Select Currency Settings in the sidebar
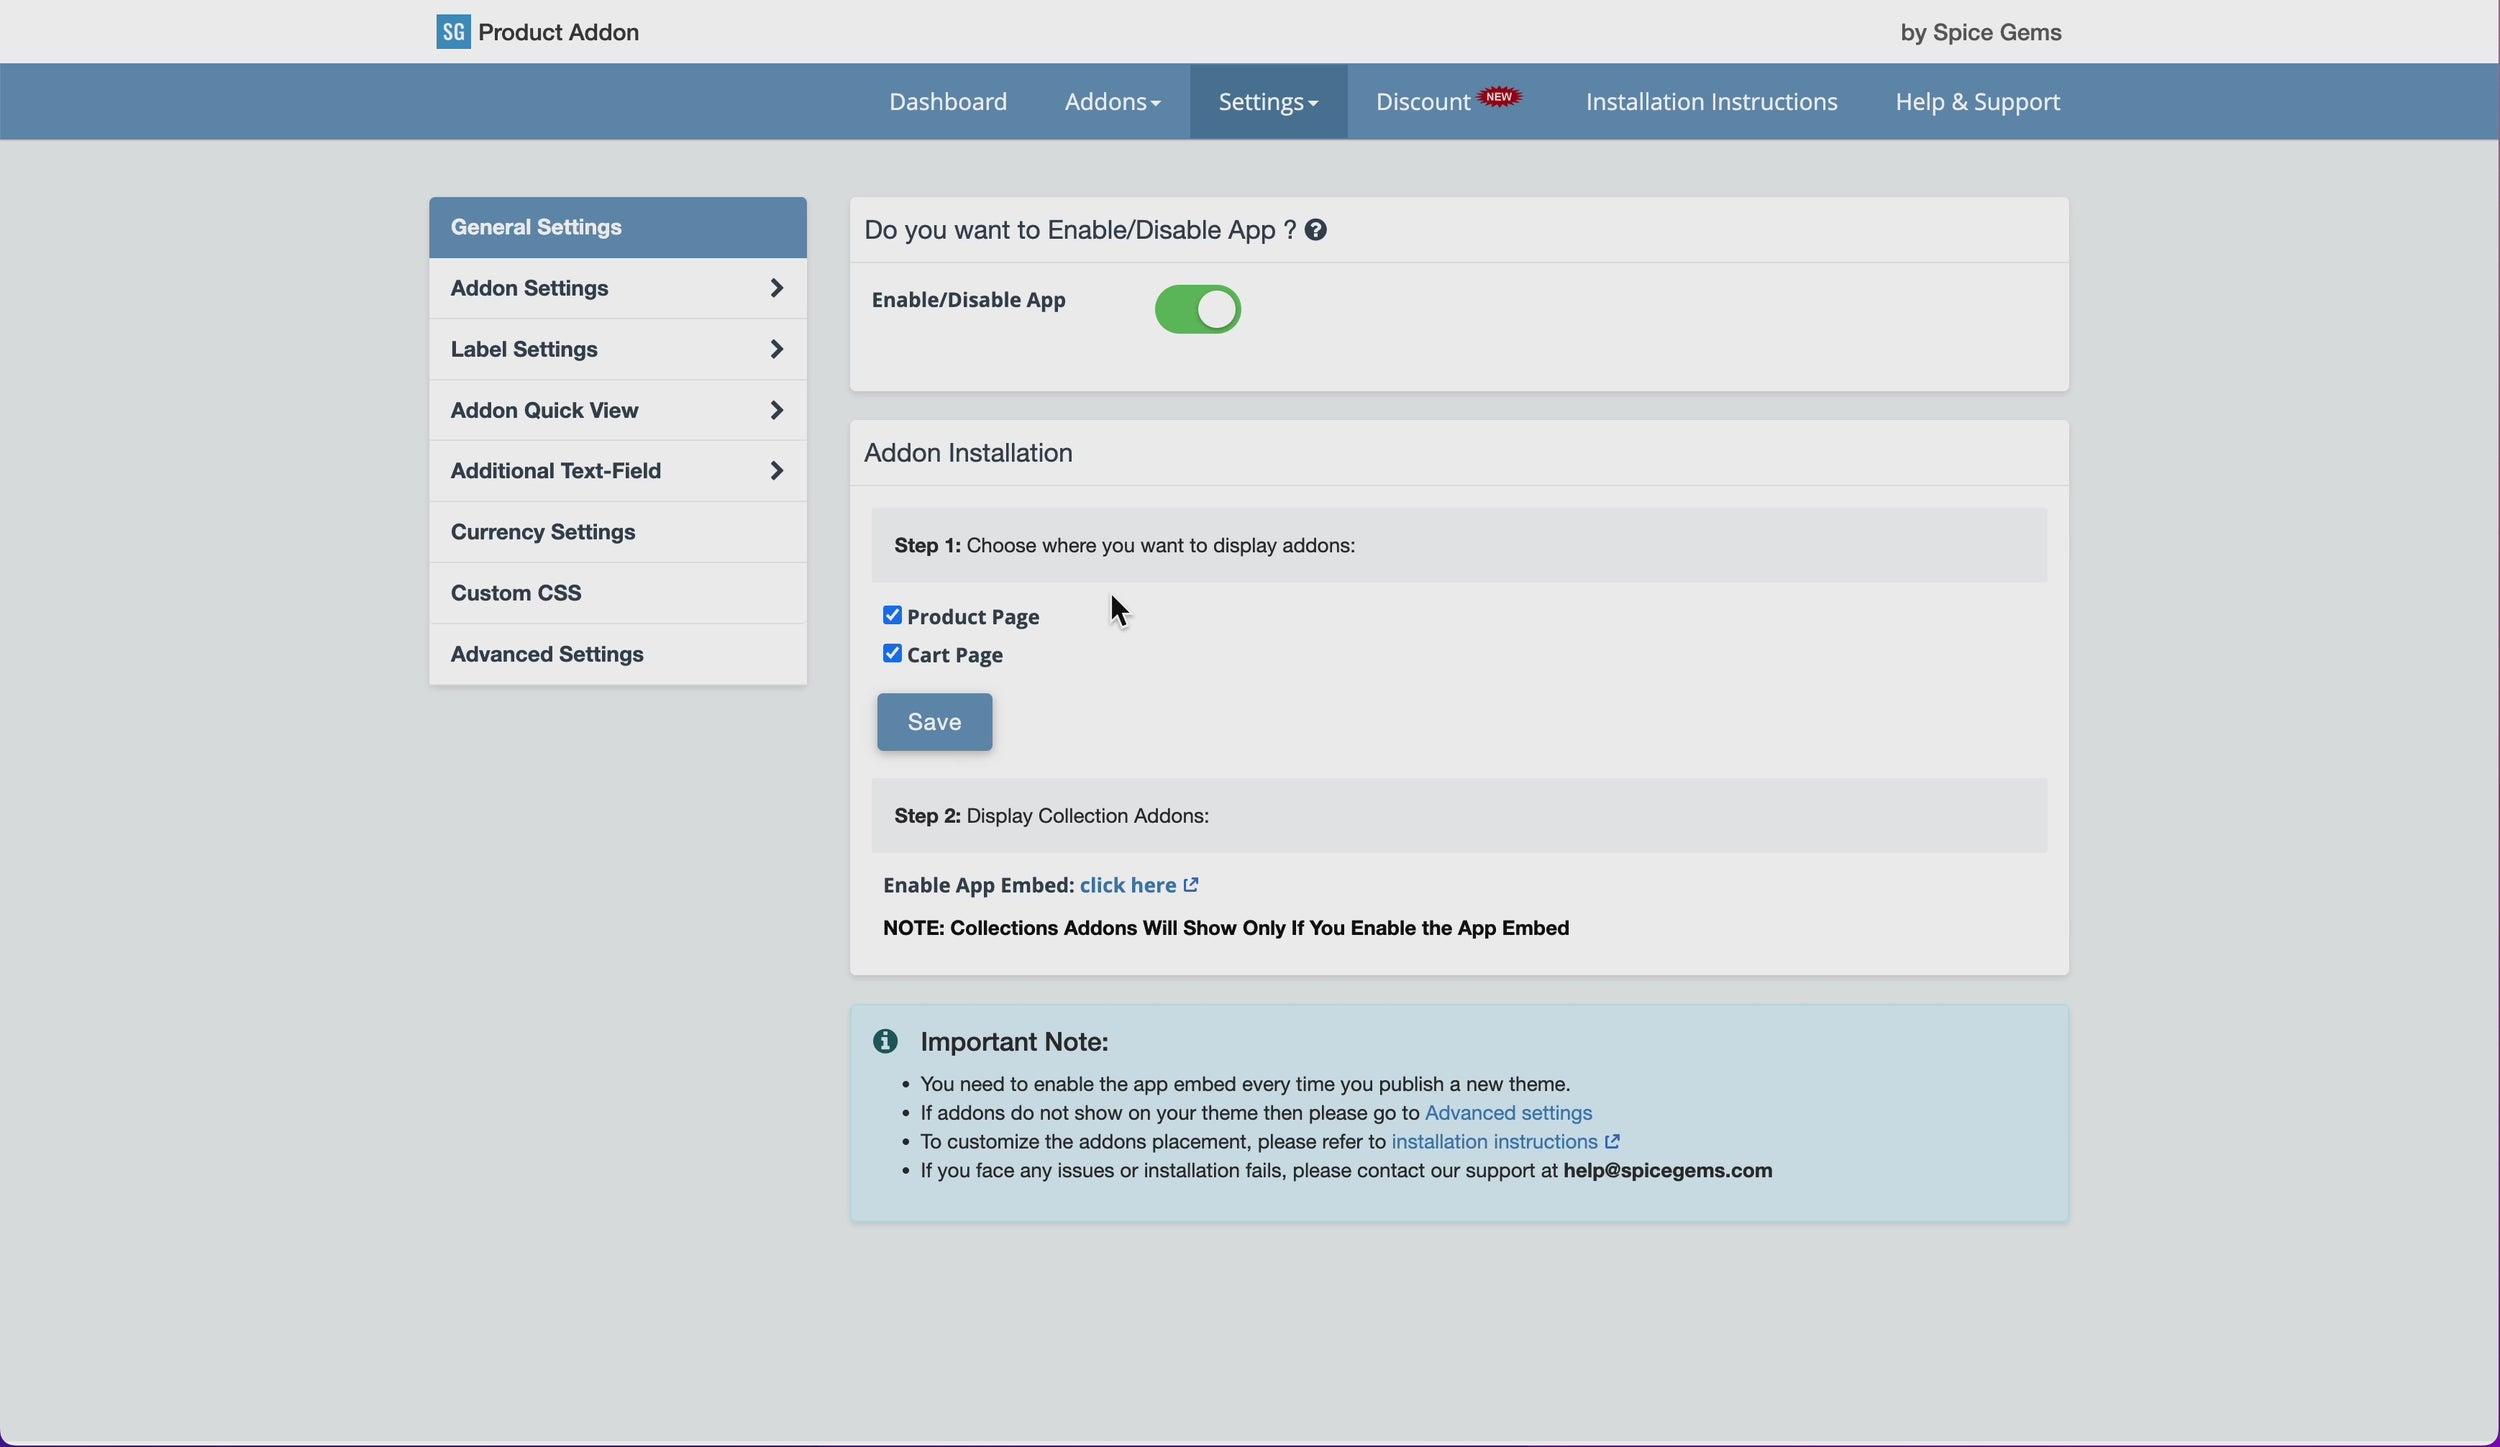The image size is (2500, 1447). [x=618, y=532]
